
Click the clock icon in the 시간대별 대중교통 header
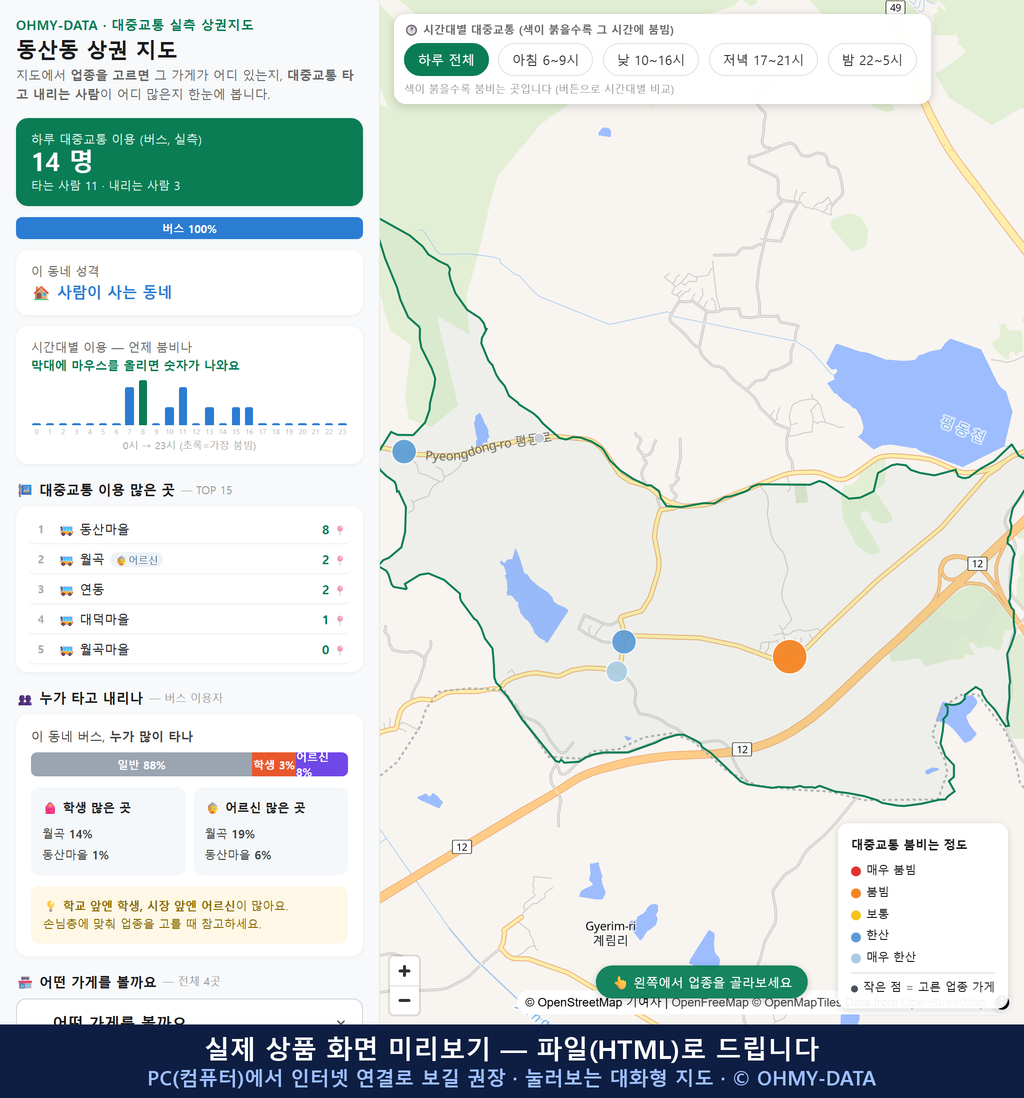coord(411,30)
